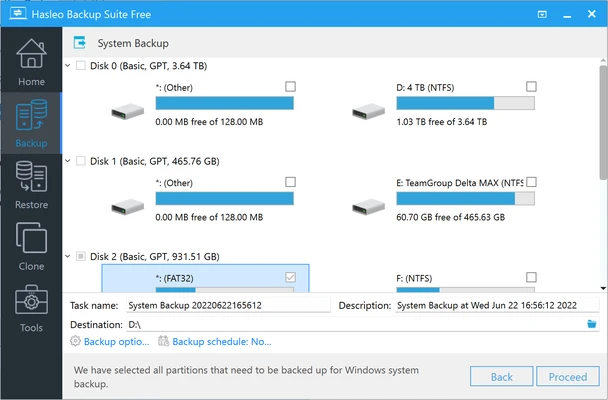Click the Backup schedule calendar icon

164,341
